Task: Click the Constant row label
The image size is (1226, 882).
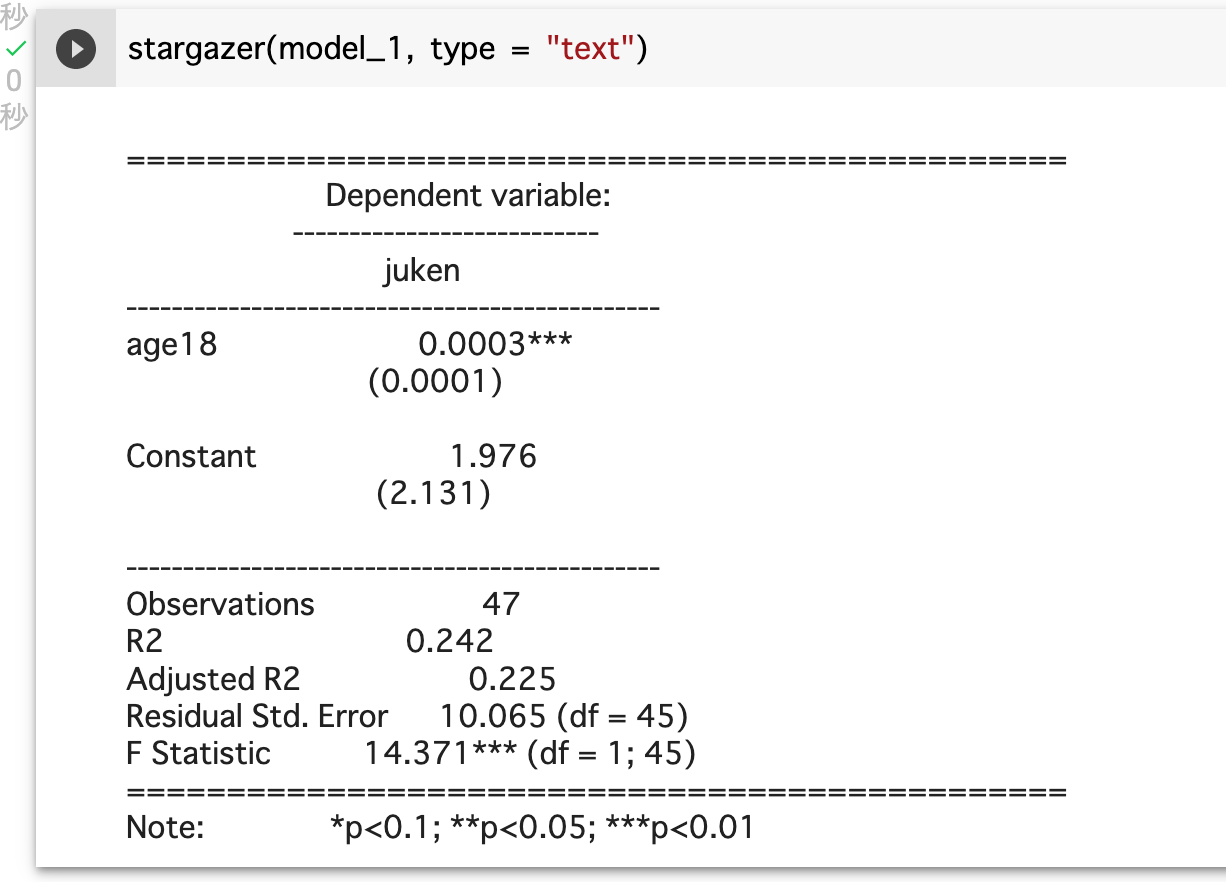Action: 191,457
